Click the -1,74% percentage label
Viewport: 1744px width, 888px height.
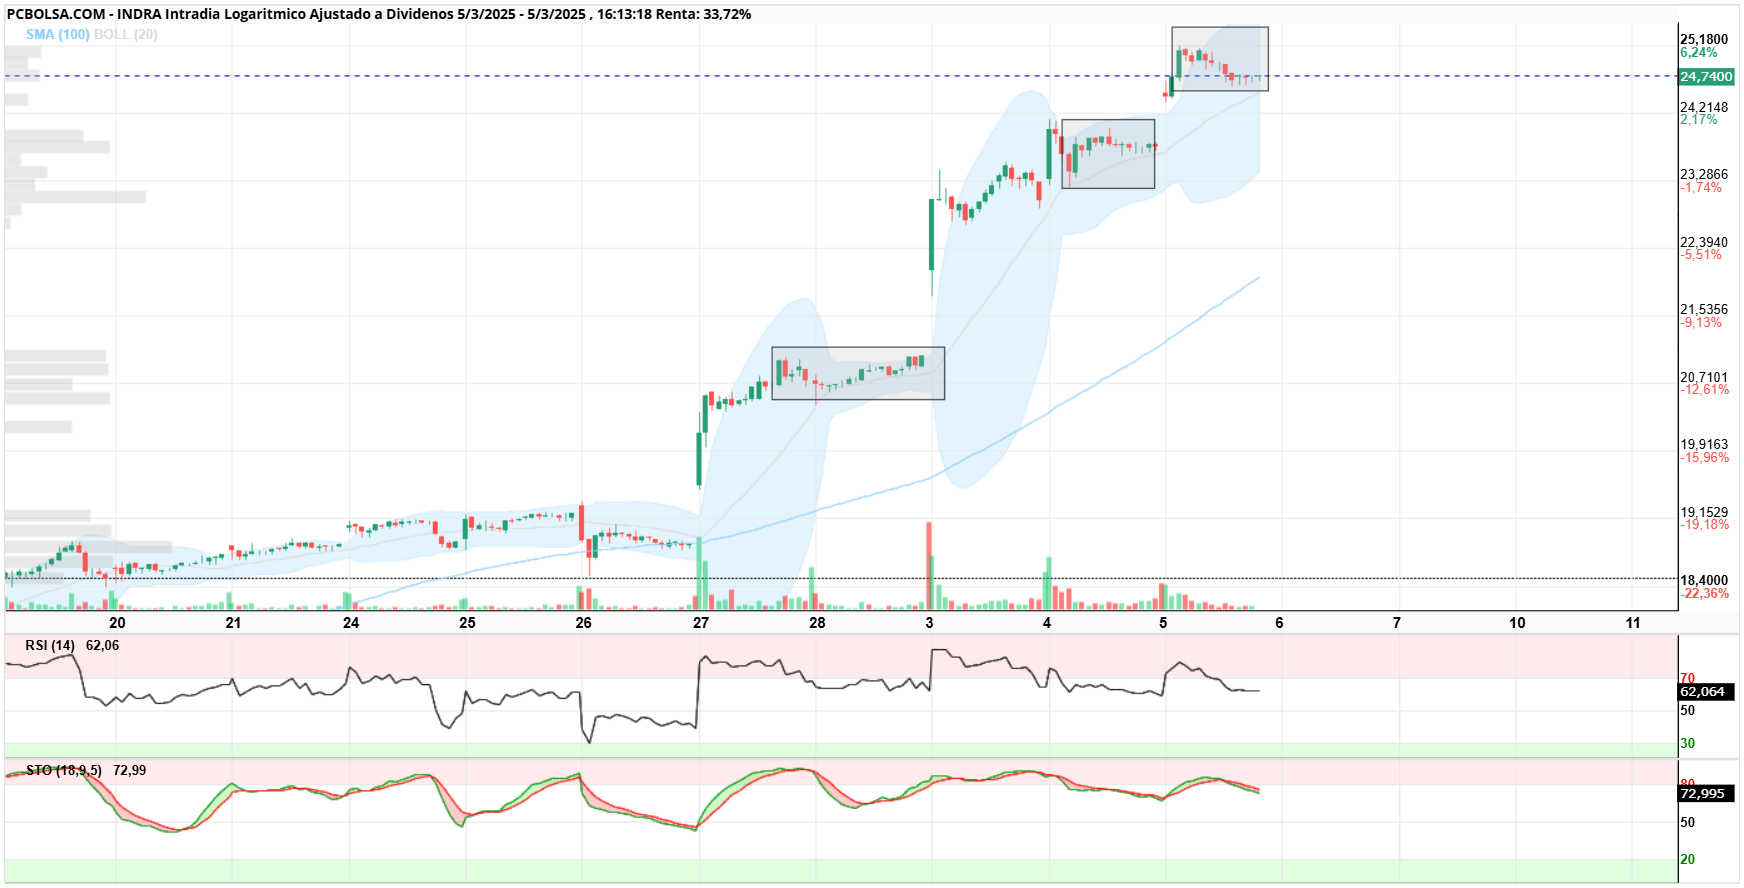tap(1701, 187)
